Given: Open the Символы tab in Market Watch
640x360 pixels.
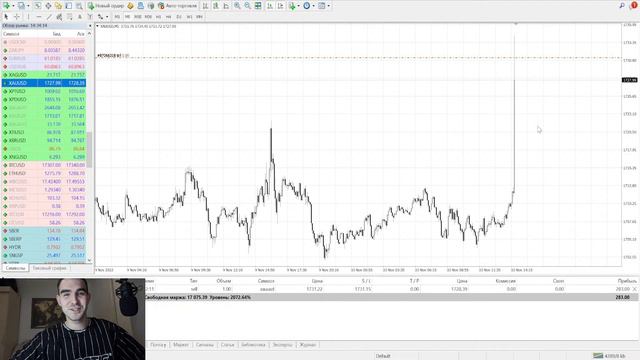Looking at the screenshot, I should pyautogui.click(x=15, y=268).
